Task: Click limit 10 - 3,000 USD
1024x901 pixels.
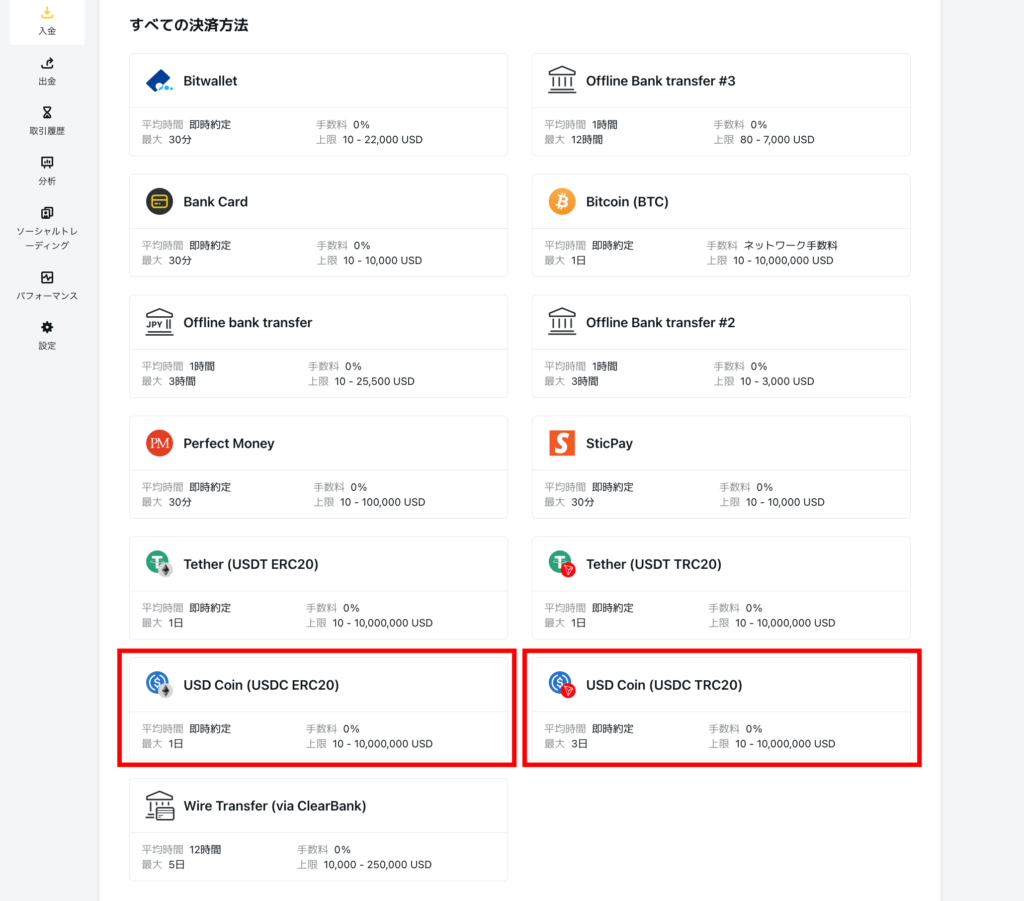Action: point(777,381)
